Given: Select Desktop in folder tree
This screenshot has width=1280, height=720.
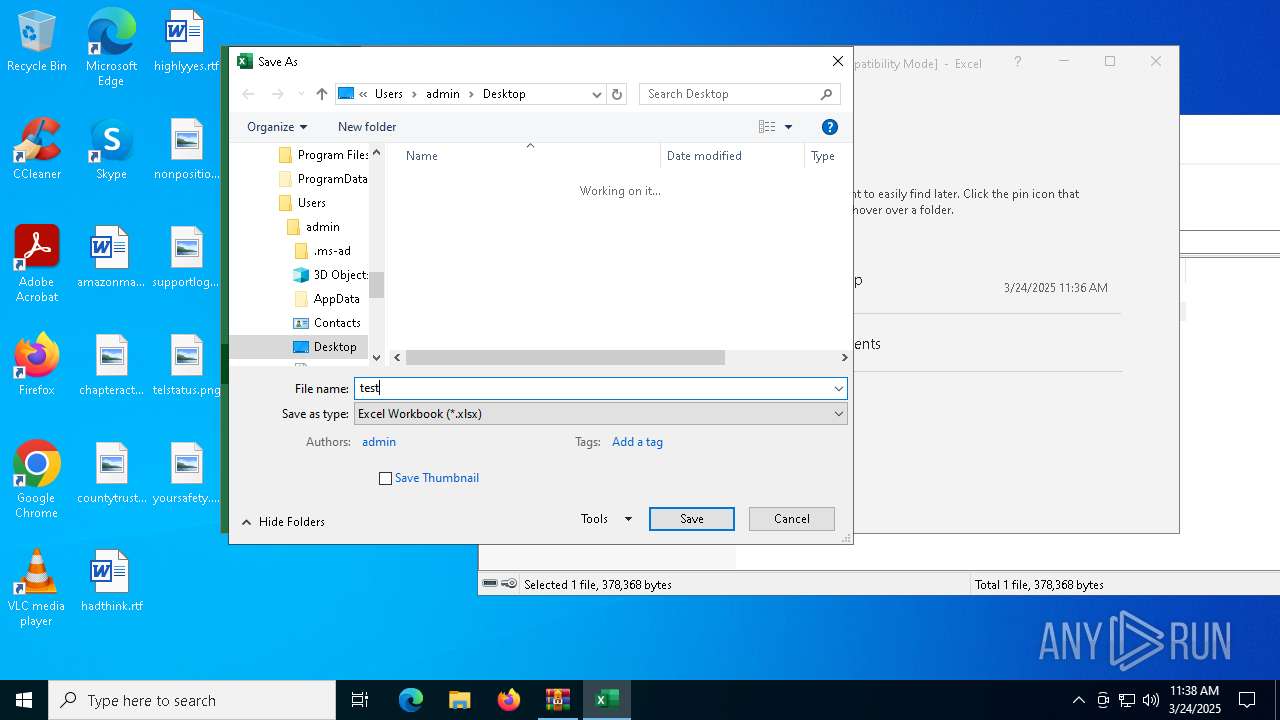Looking at the screenshot, I should (x=324, y=347).
